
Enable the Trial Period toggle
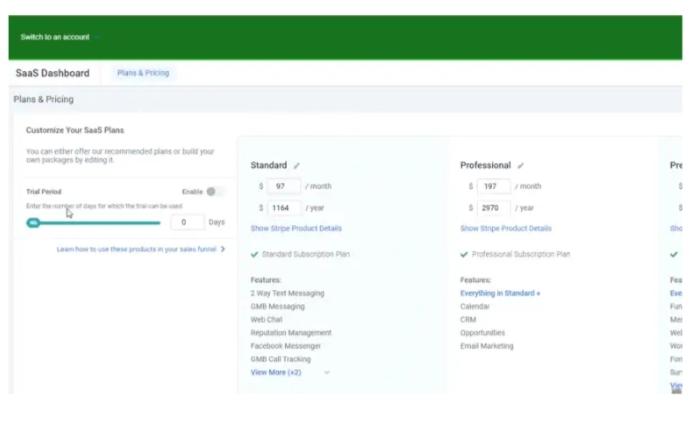(215, 191)
